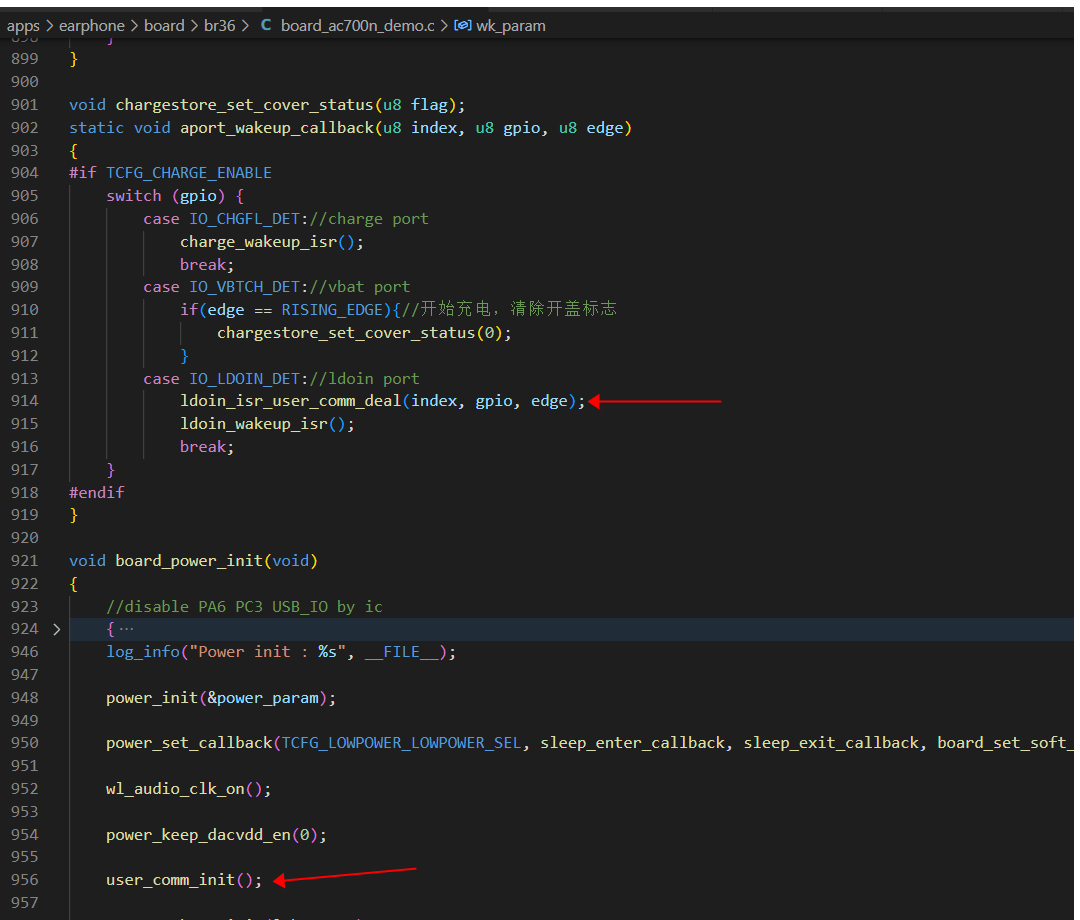Open the apps breadcrumb segment
This screenshot has width=1080, height=920.
23,26
